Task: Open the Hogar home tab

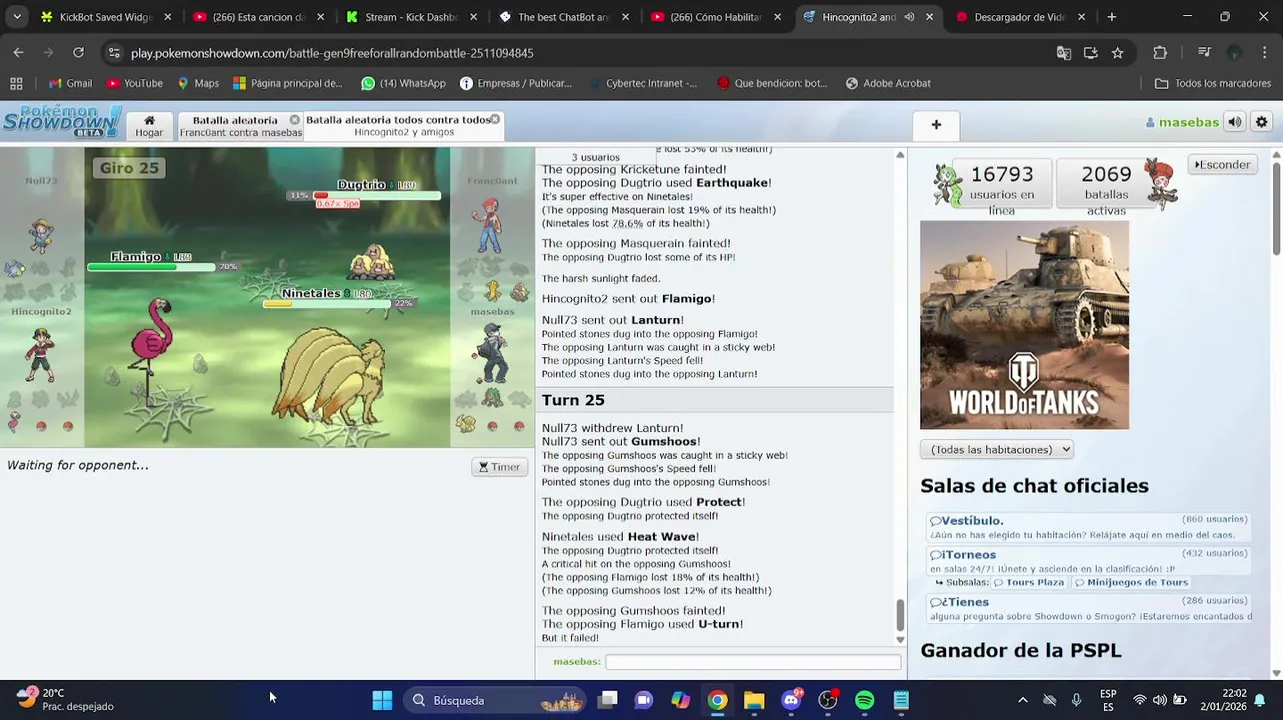Action: click(149, 126)
